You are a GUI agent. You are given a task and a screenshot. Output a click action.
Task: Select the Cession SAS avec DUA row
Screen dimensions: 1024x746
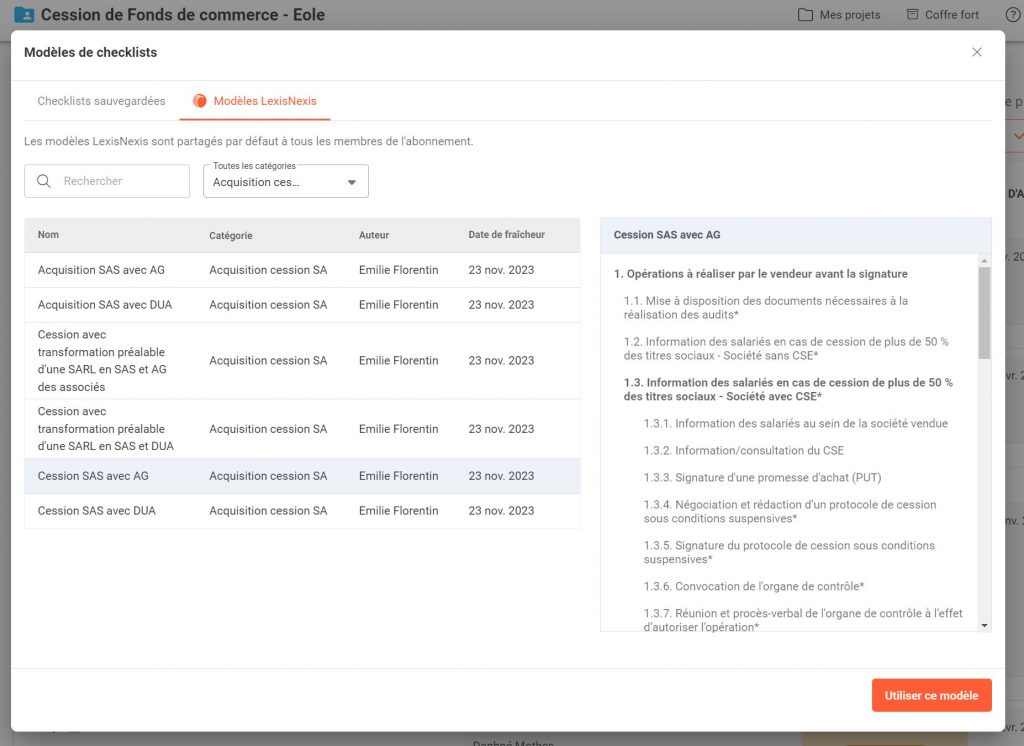point(302,511)
